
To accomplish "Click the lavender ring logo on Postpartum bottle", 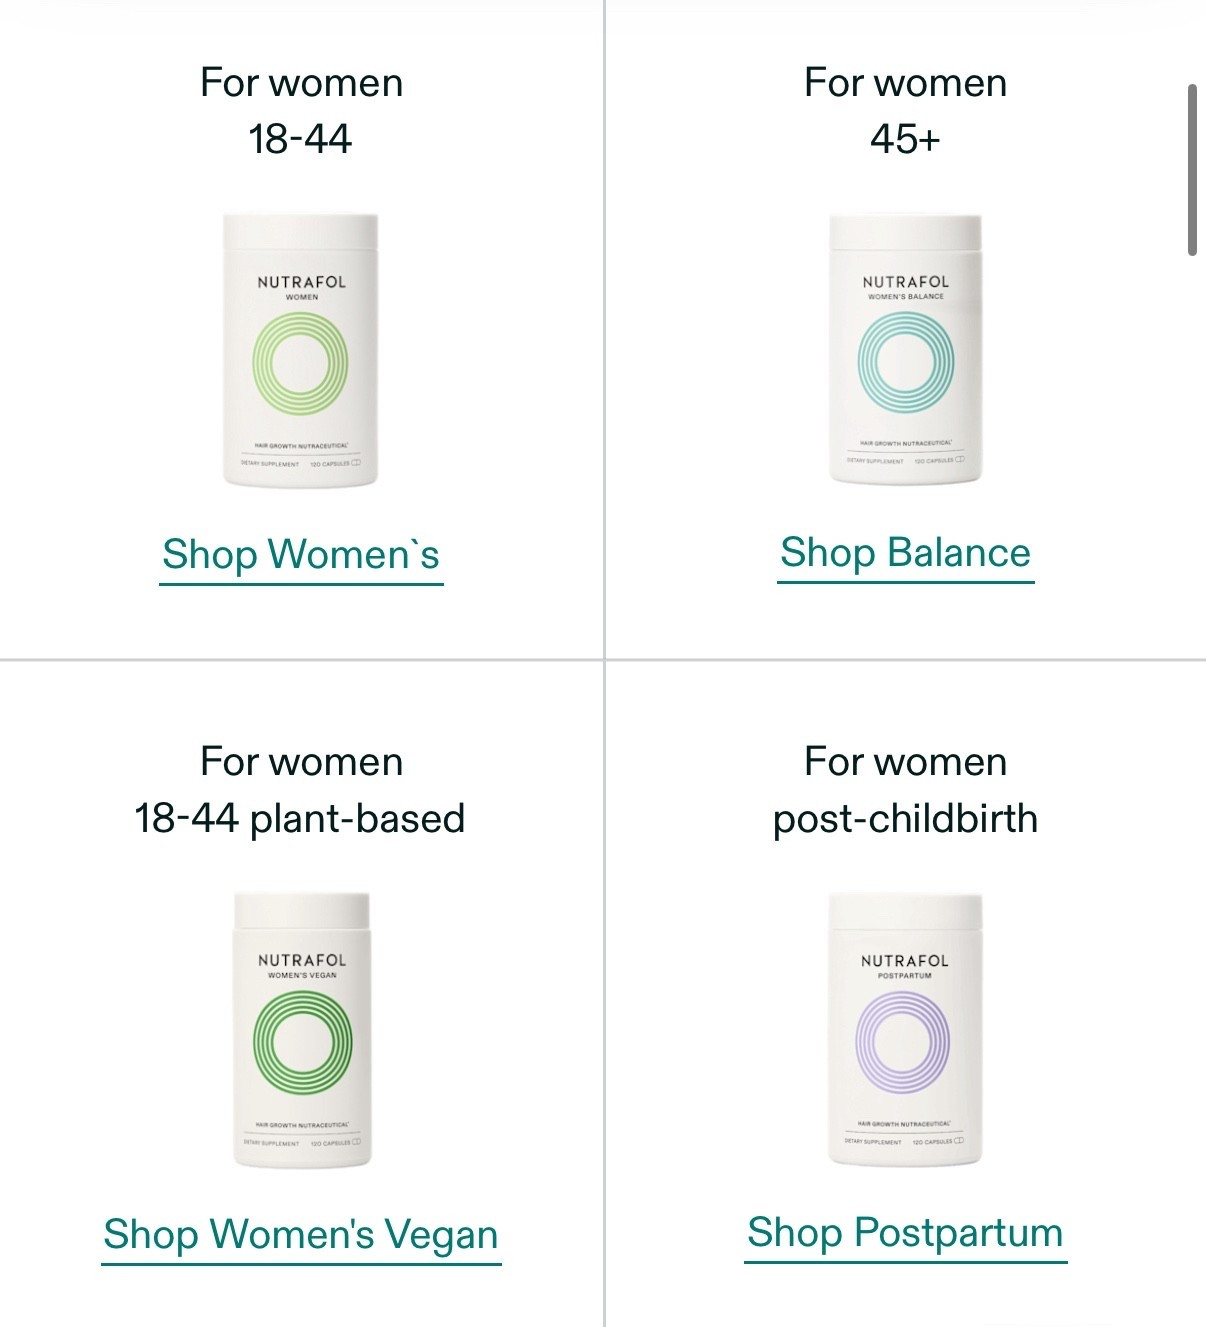I will (x=904, y=1042).
